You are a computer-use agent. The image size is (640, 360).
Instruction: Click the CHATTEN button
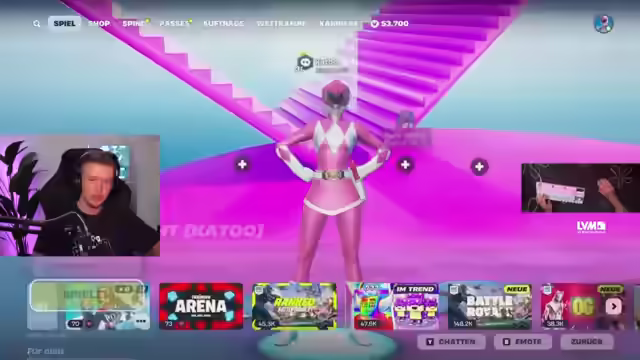(x=451, y=342)
